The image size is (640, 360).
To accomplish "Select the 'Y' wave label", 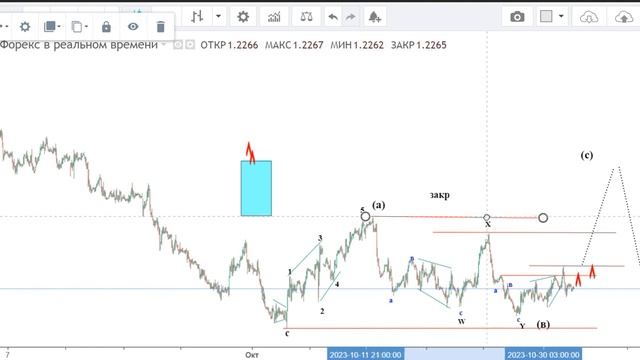I will [x=522, y=326].
